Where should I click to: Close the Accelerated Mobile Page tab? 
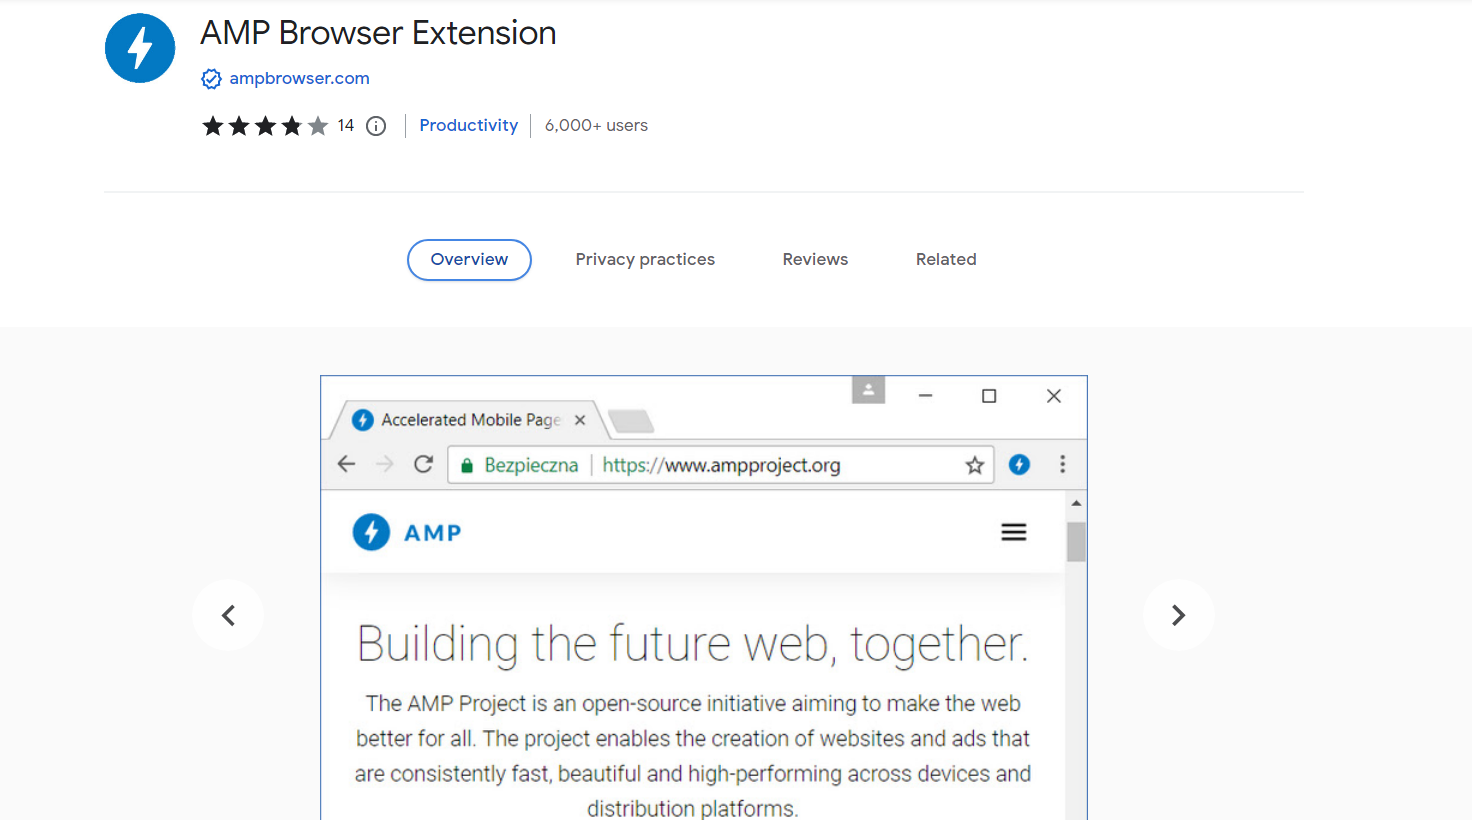pyautogui.click(x=580, y=420)
